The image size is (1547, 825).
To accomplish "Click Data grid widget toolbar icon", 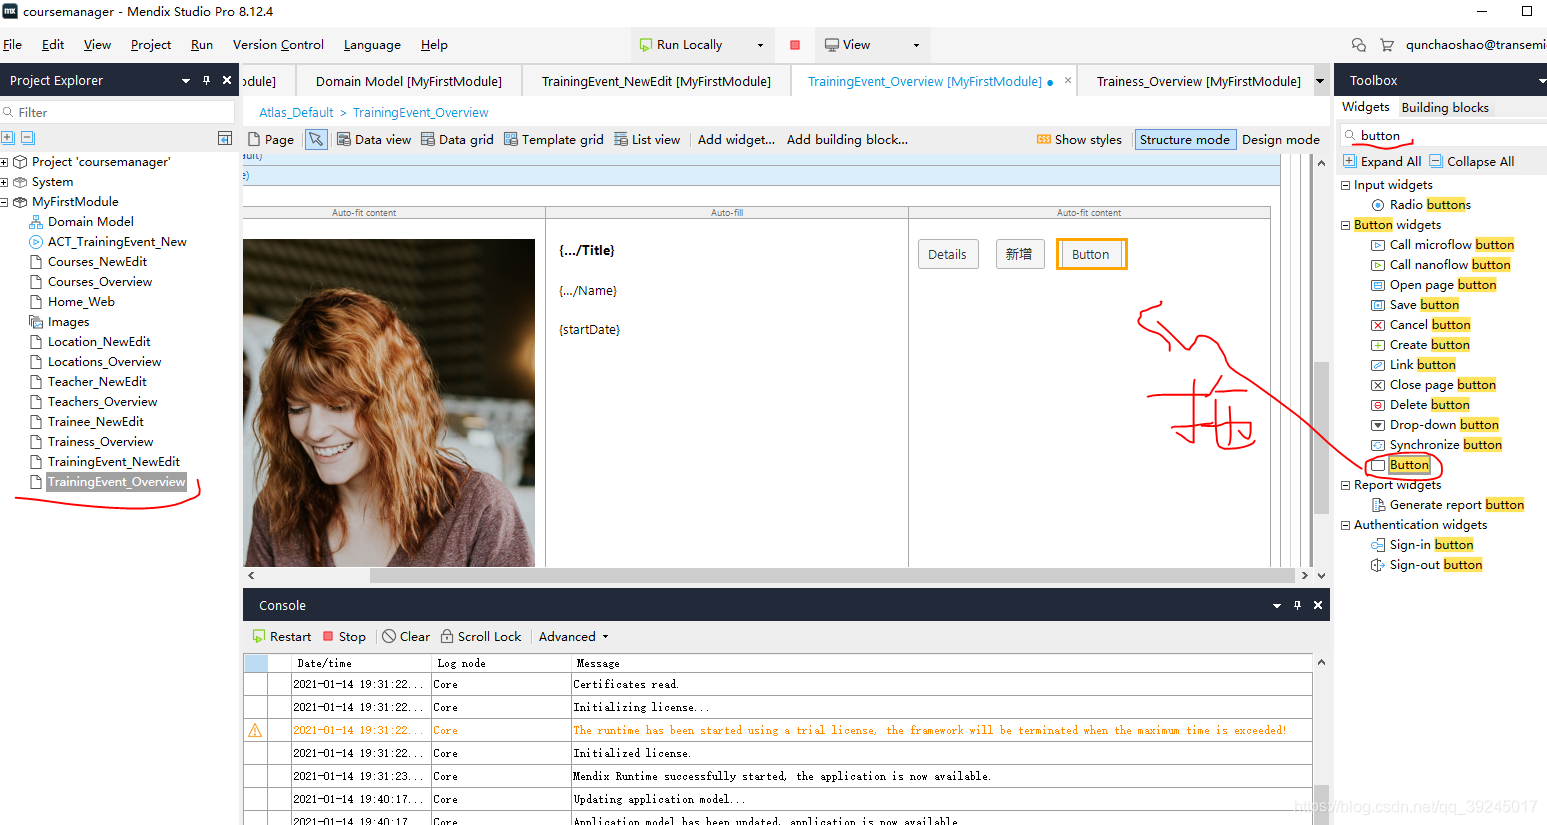I will 457,140.
